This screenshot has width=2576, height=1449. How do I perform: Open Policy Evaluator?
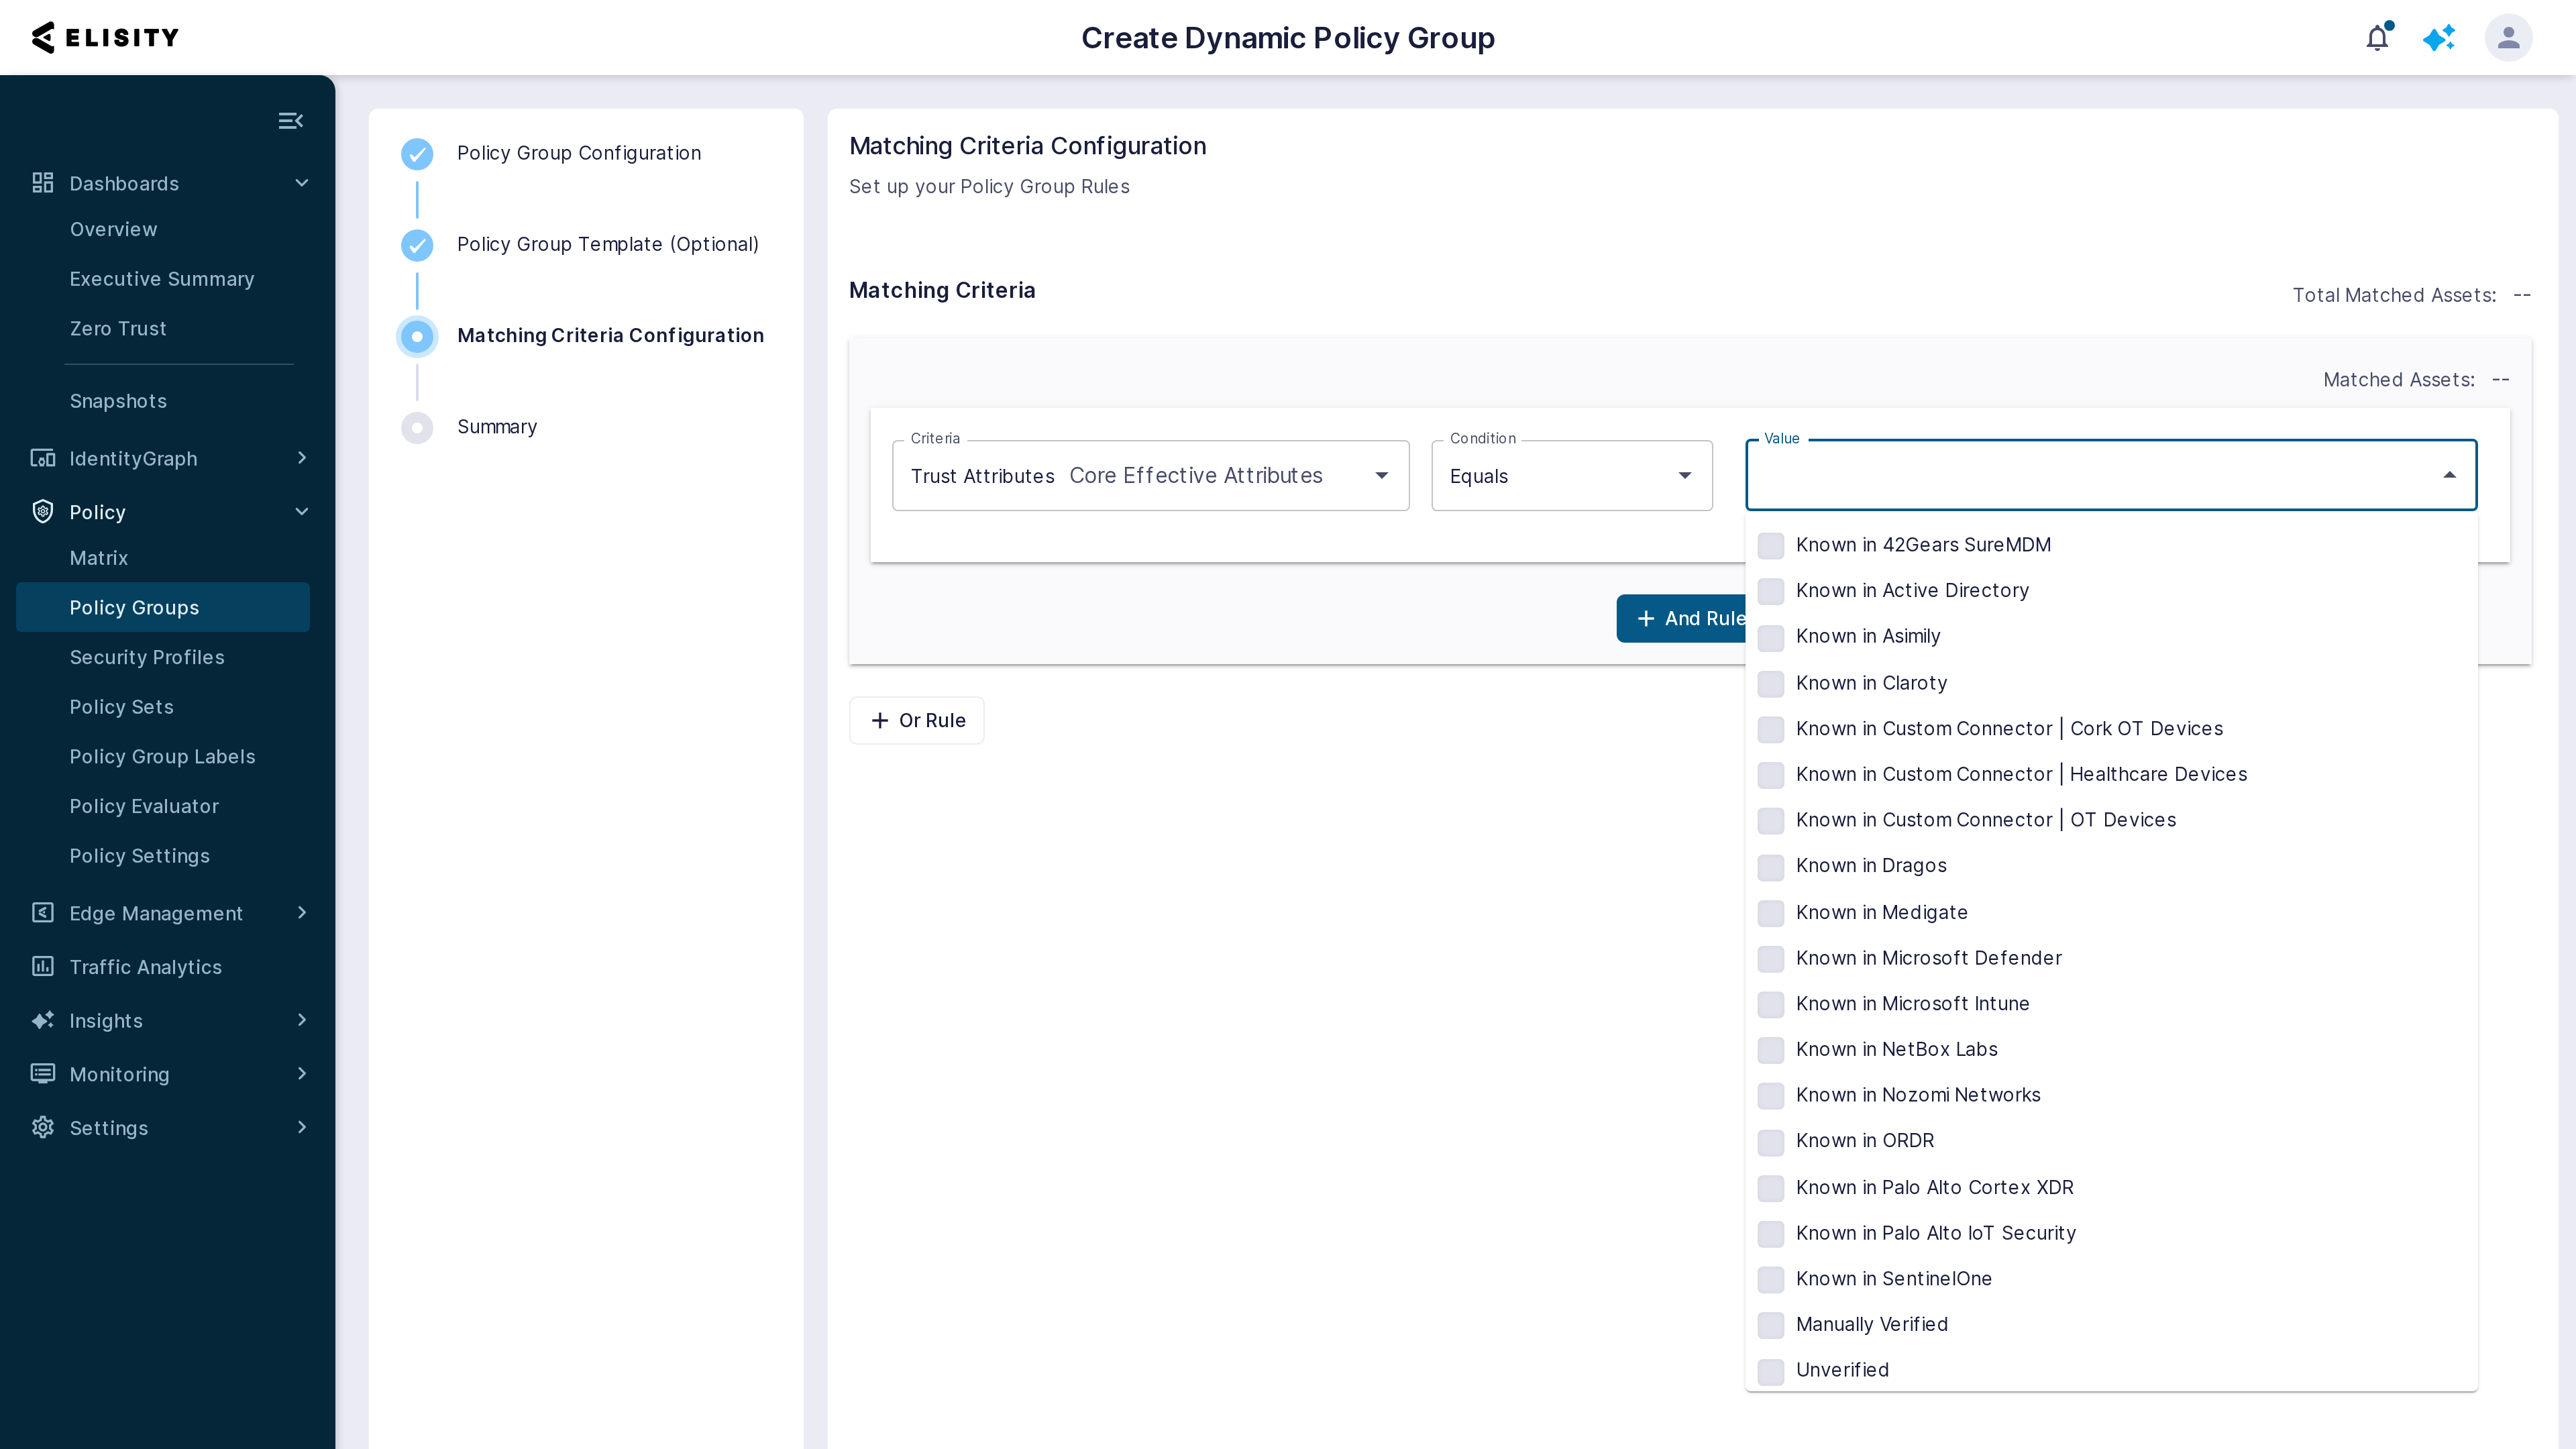[144, 806]
